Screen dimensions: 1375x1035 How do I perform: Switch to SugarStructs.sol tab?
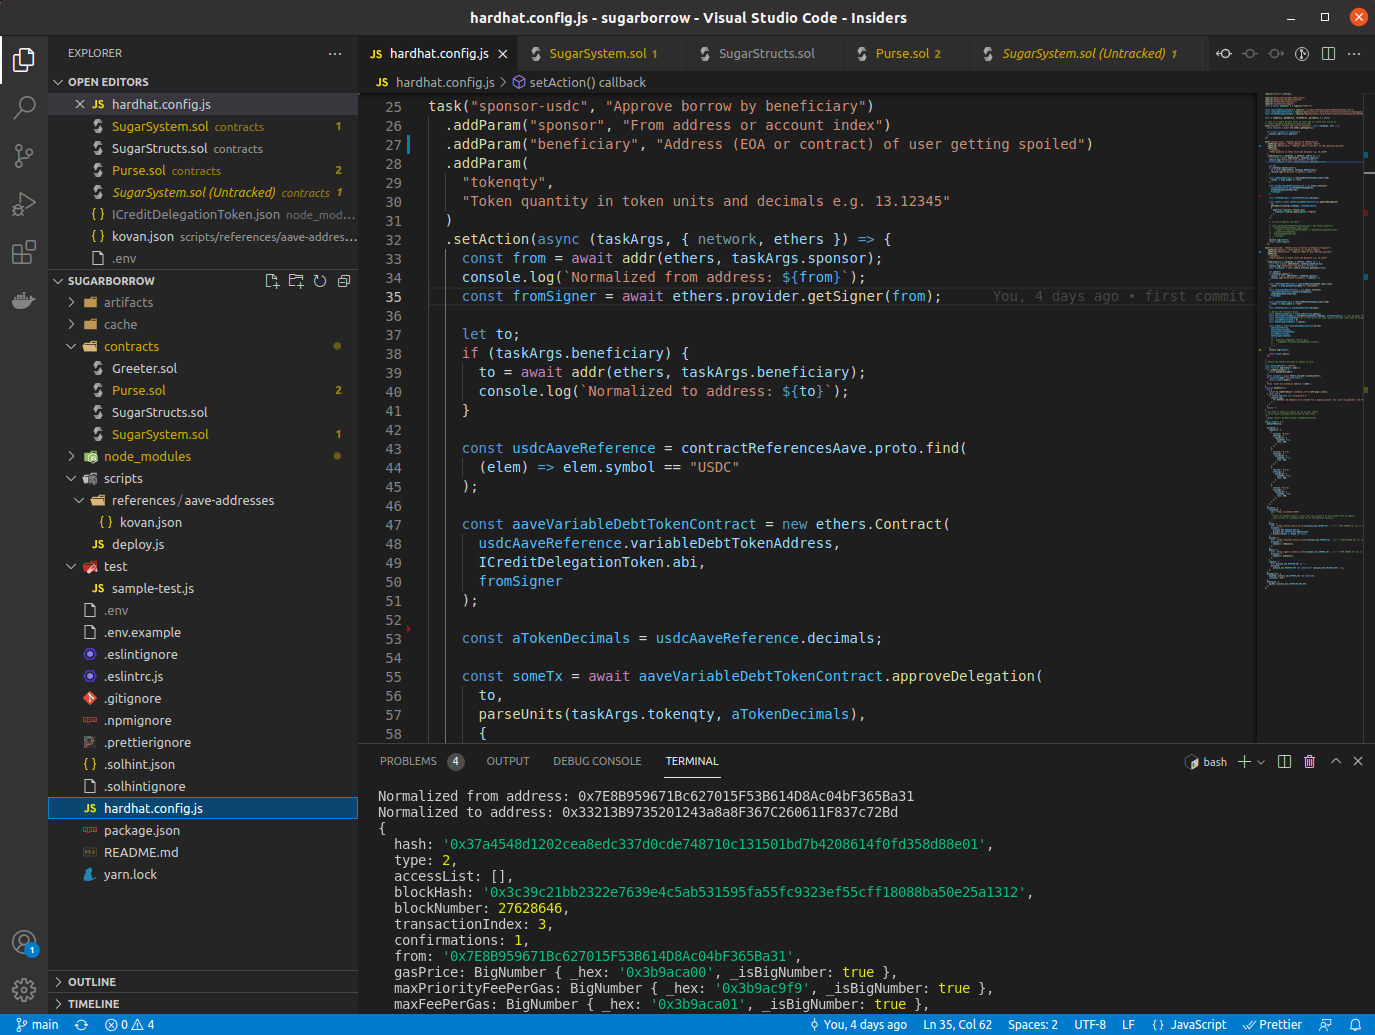[x=766, y=54]
